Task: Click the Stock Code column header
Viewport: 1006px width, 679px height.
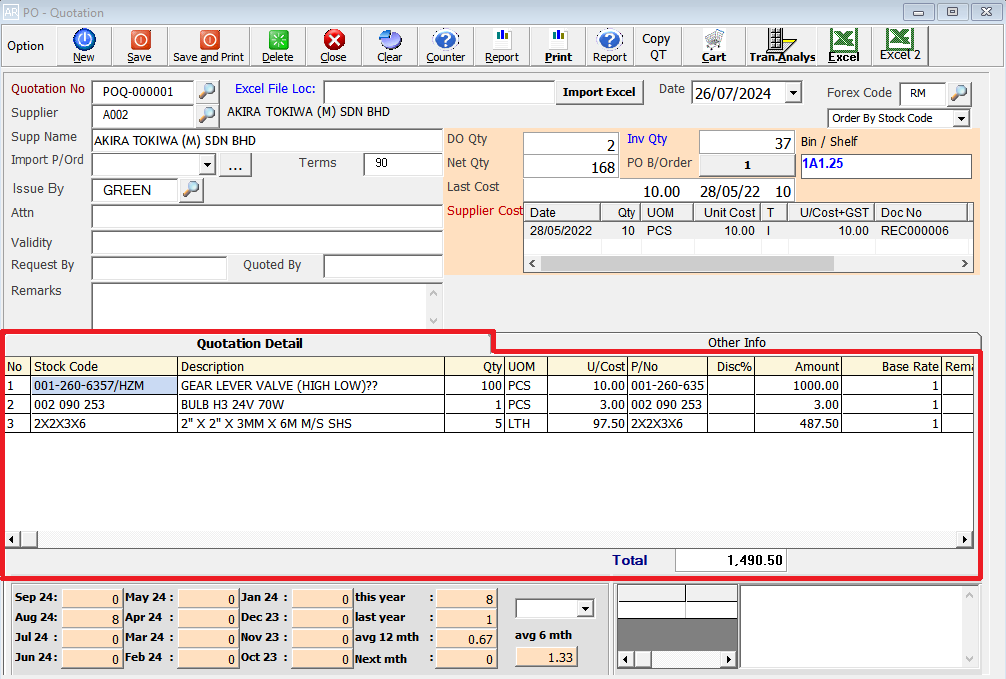Action: 104,366
